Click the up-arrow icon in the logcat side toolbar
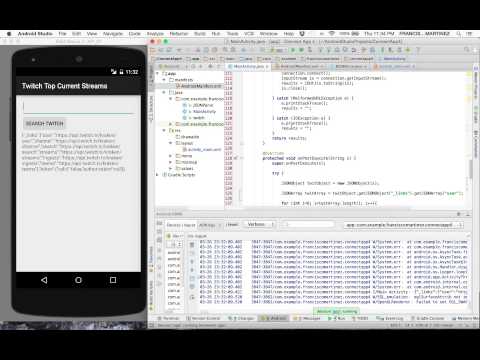 click(x=192, y=262)
